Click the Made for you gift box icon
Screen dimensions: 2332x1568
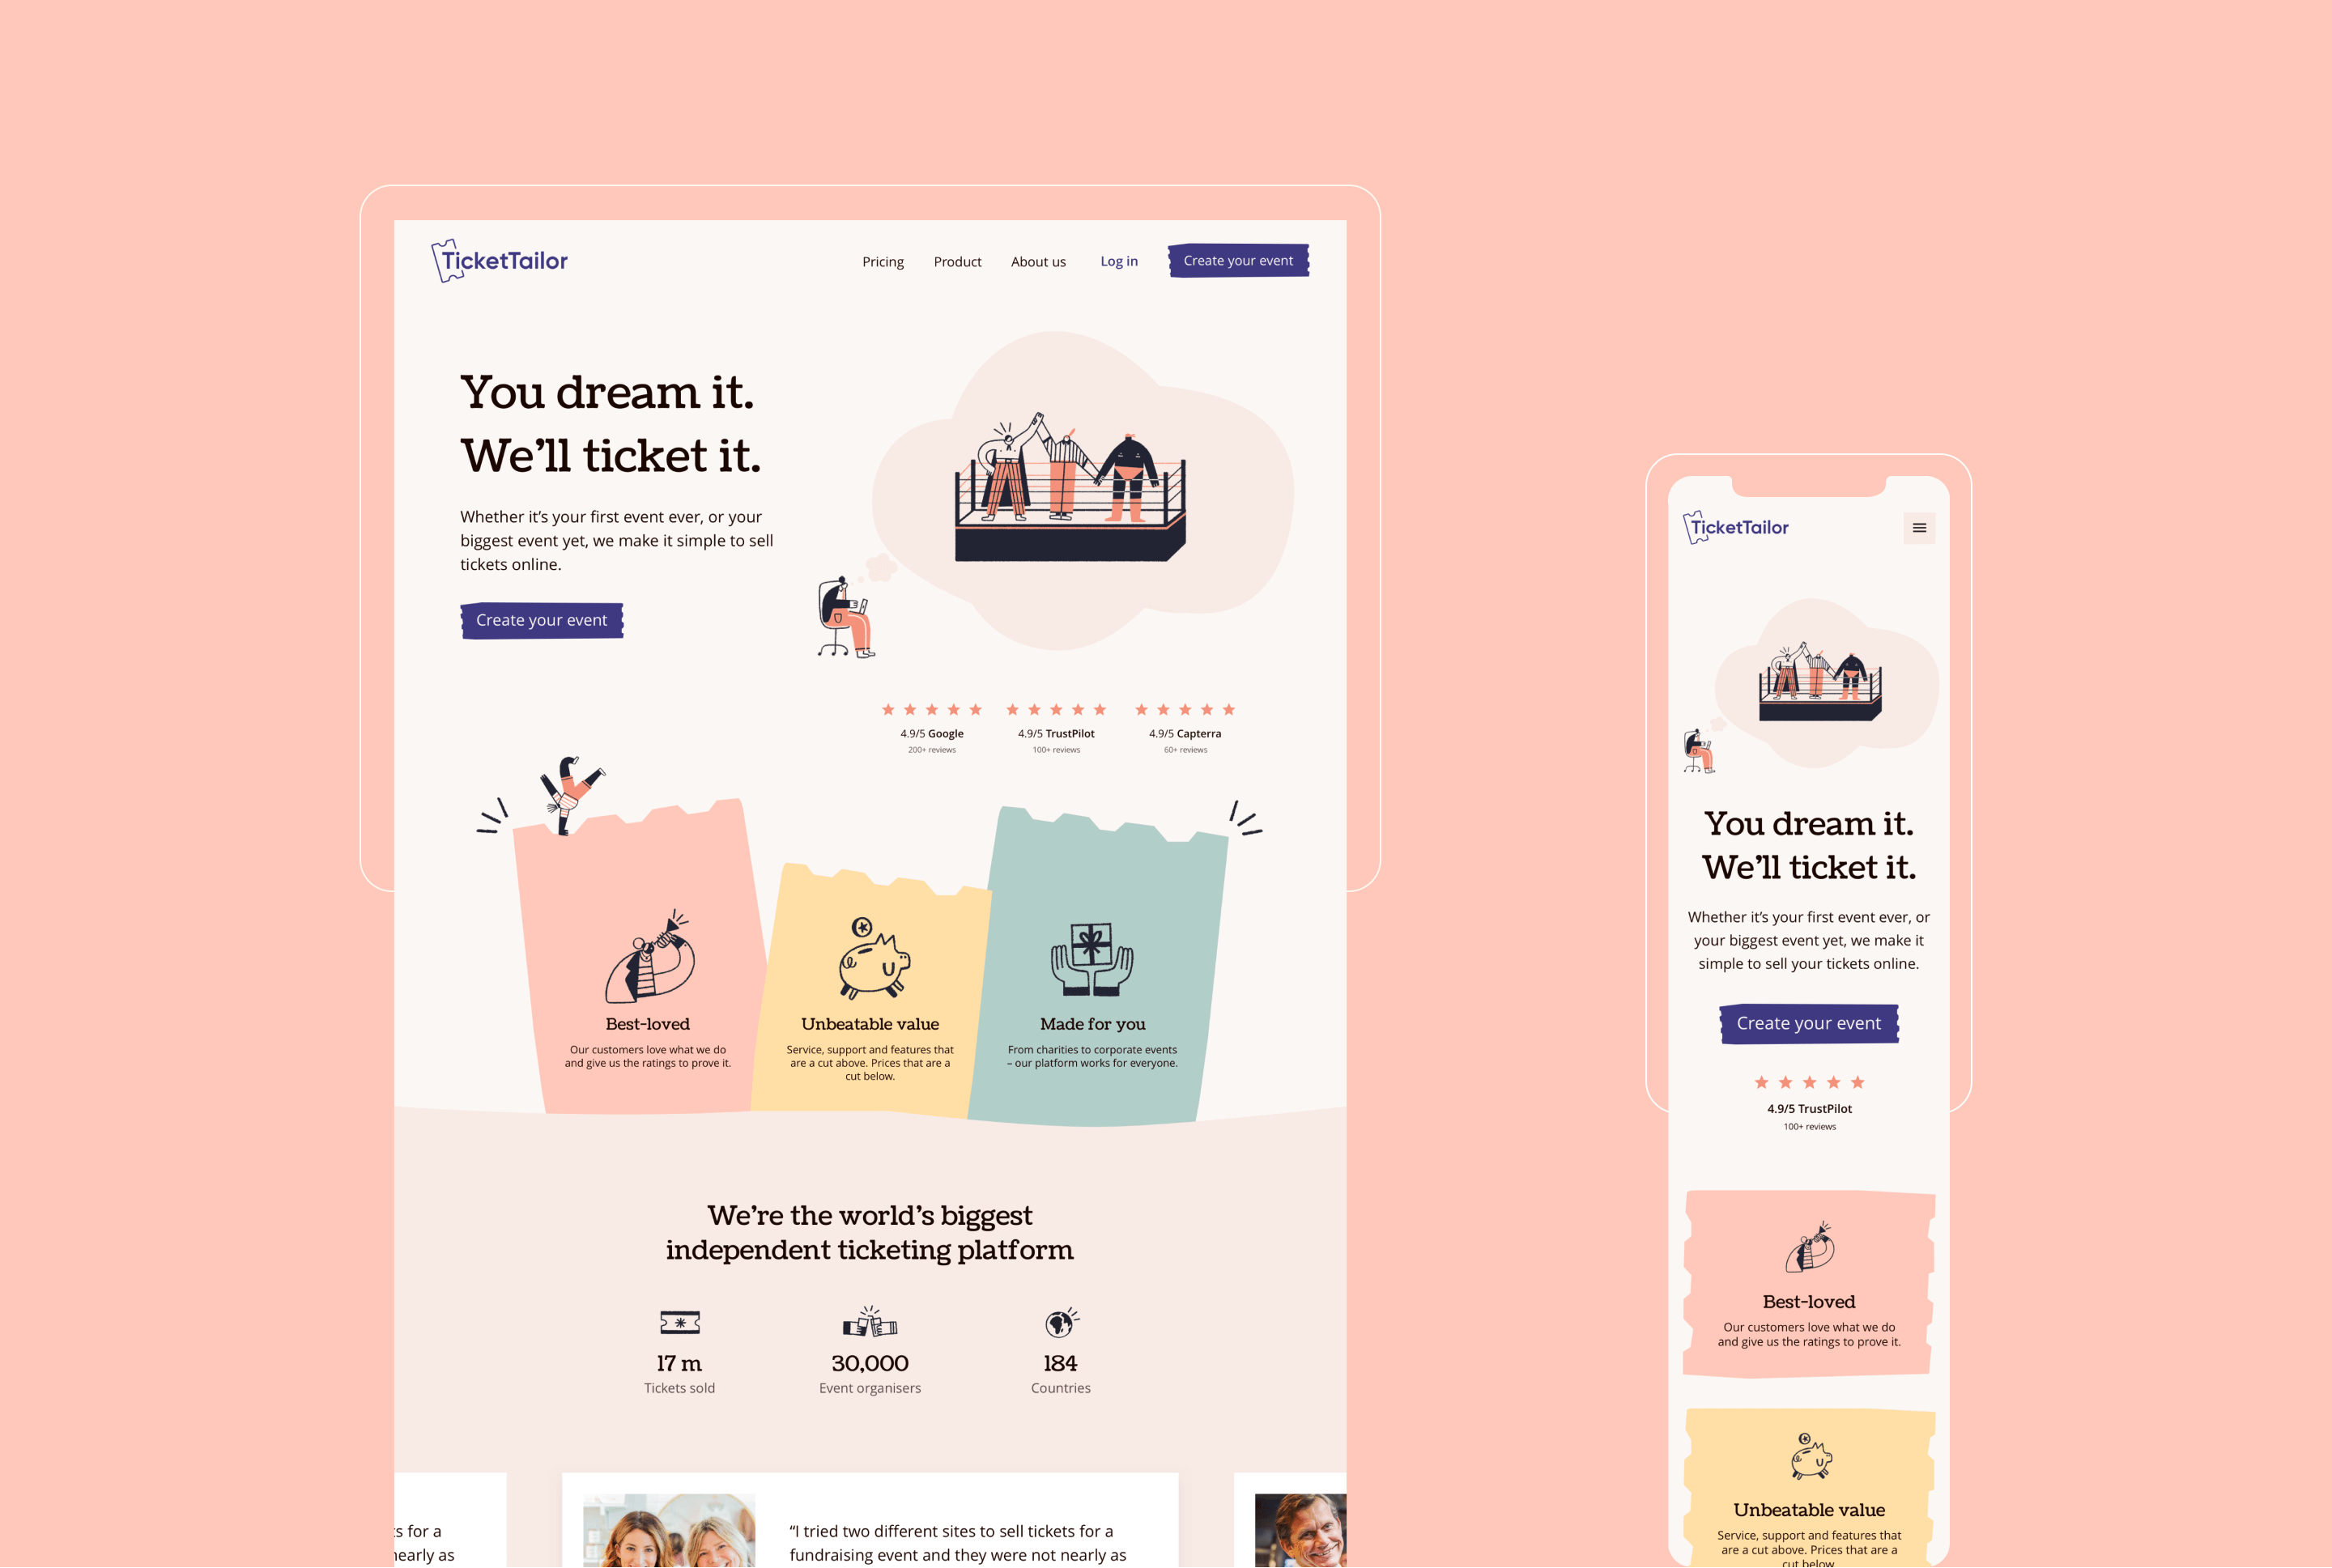(x=1094, y=959)
